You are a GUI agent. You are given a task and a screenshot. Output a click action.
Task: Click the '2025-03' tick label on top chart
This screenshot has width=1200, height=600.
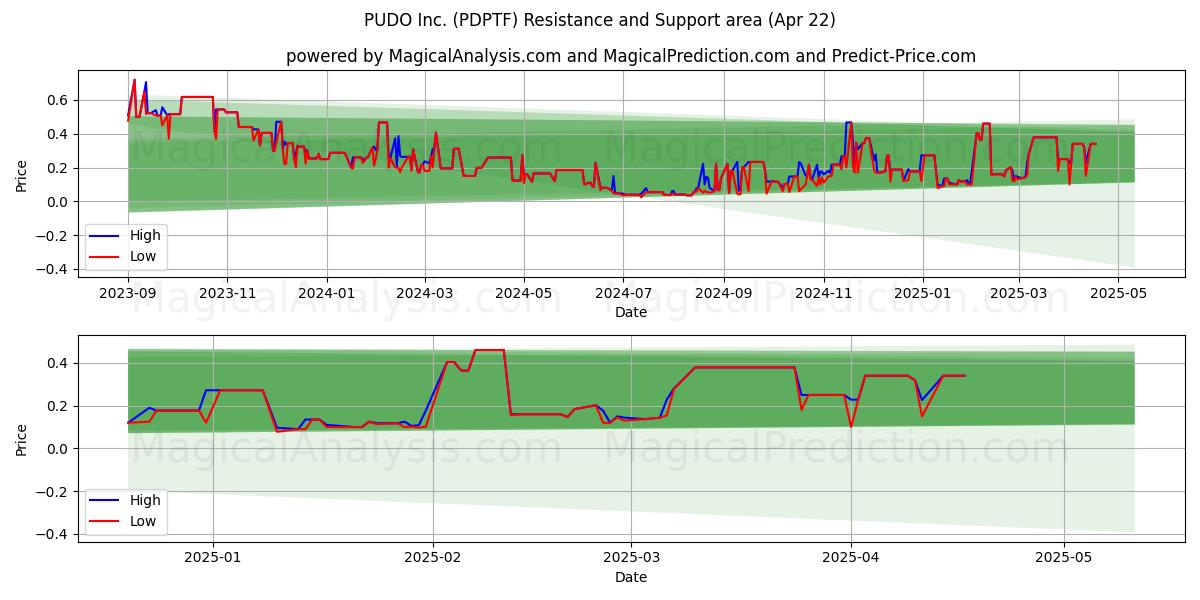tap(1019, 293)
